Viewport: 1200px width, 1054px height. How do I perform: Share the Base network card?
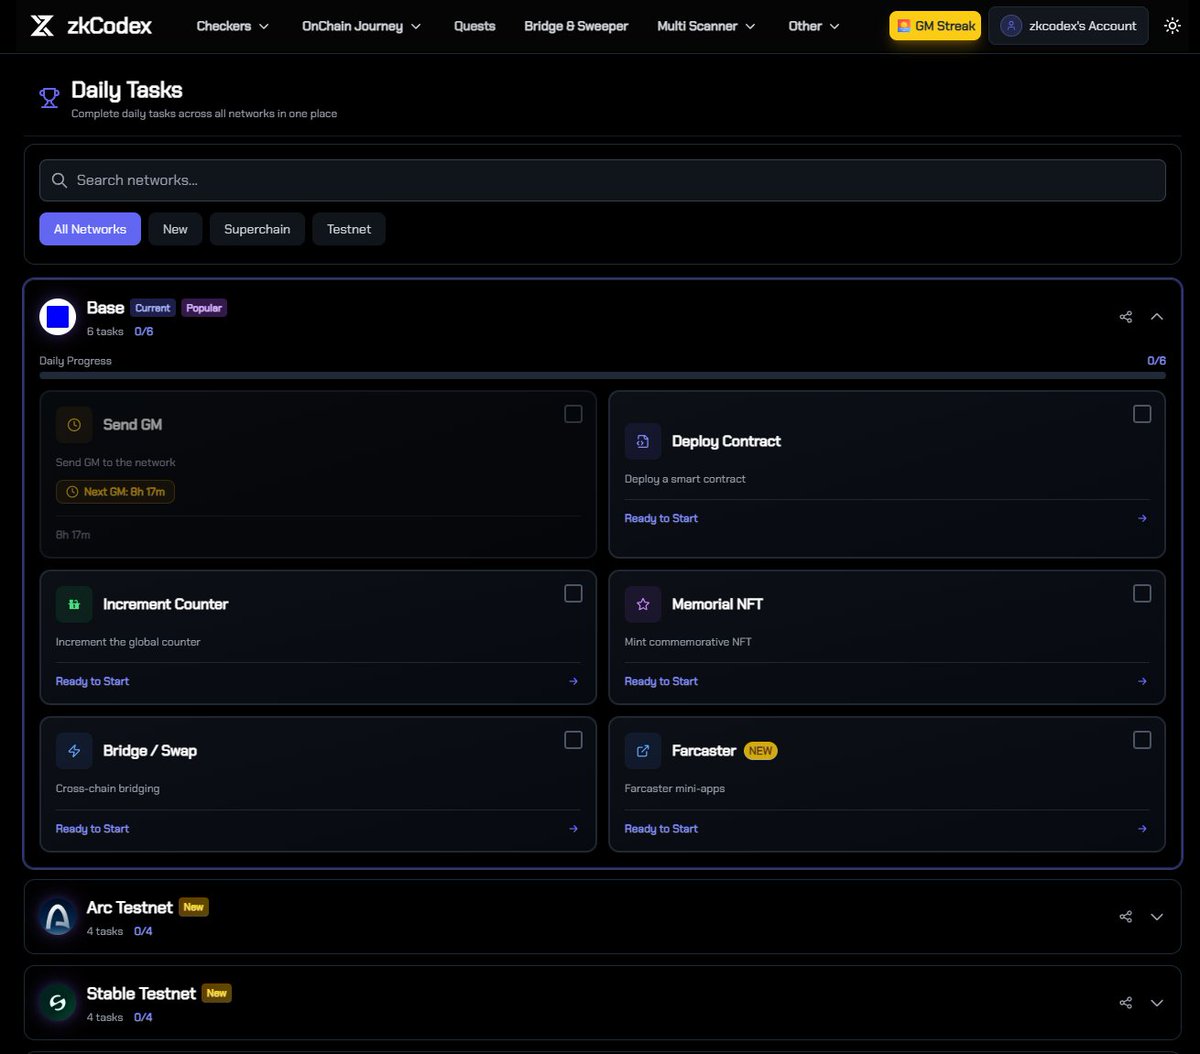(x=1126, y=317)
